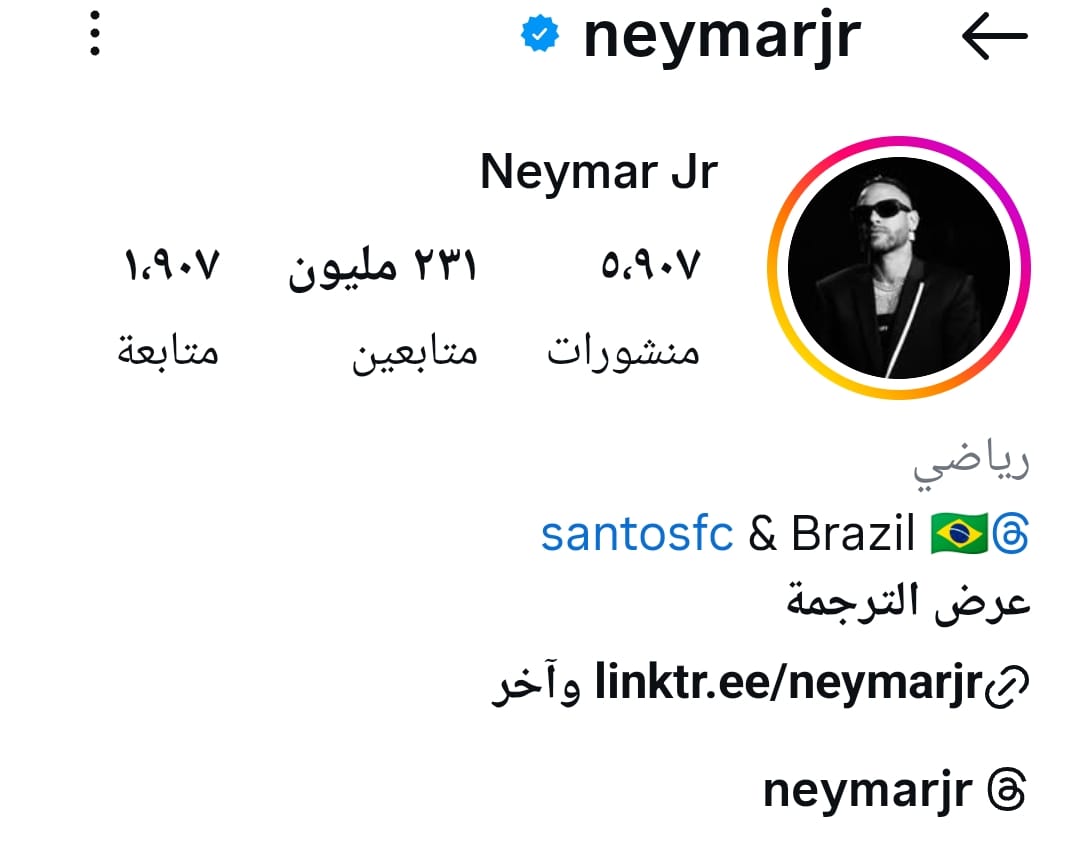Tap the متابعين followers label
Viewport: 1079px width, 841px height.
click(x=415, y=352)
